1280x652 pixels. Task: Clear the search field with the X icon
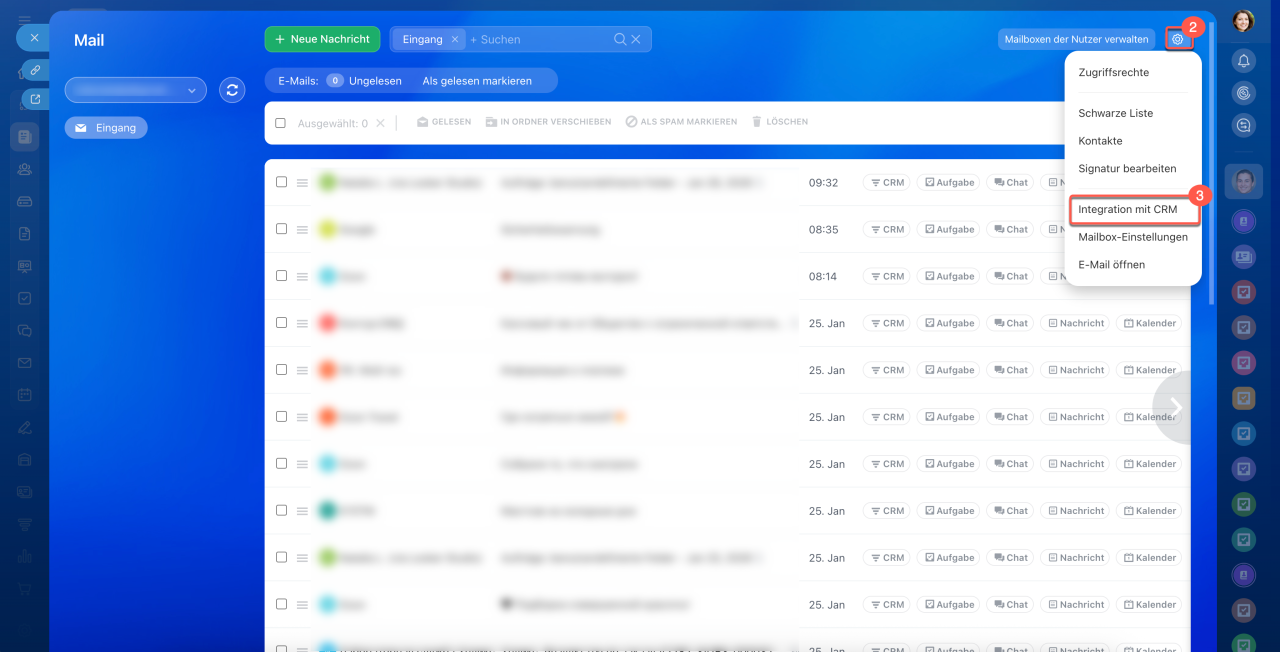pos(636,39)
